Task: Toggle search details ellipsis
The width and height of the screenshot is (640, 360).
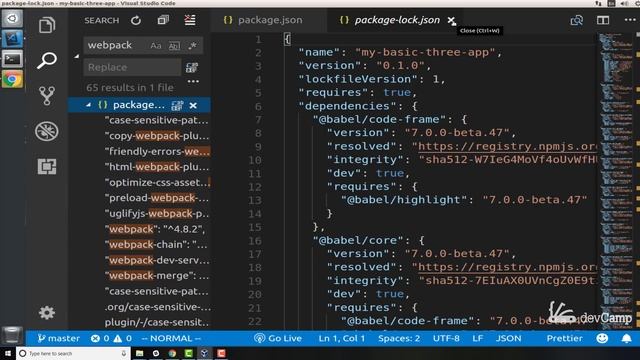Action: (x=193, y=82)
